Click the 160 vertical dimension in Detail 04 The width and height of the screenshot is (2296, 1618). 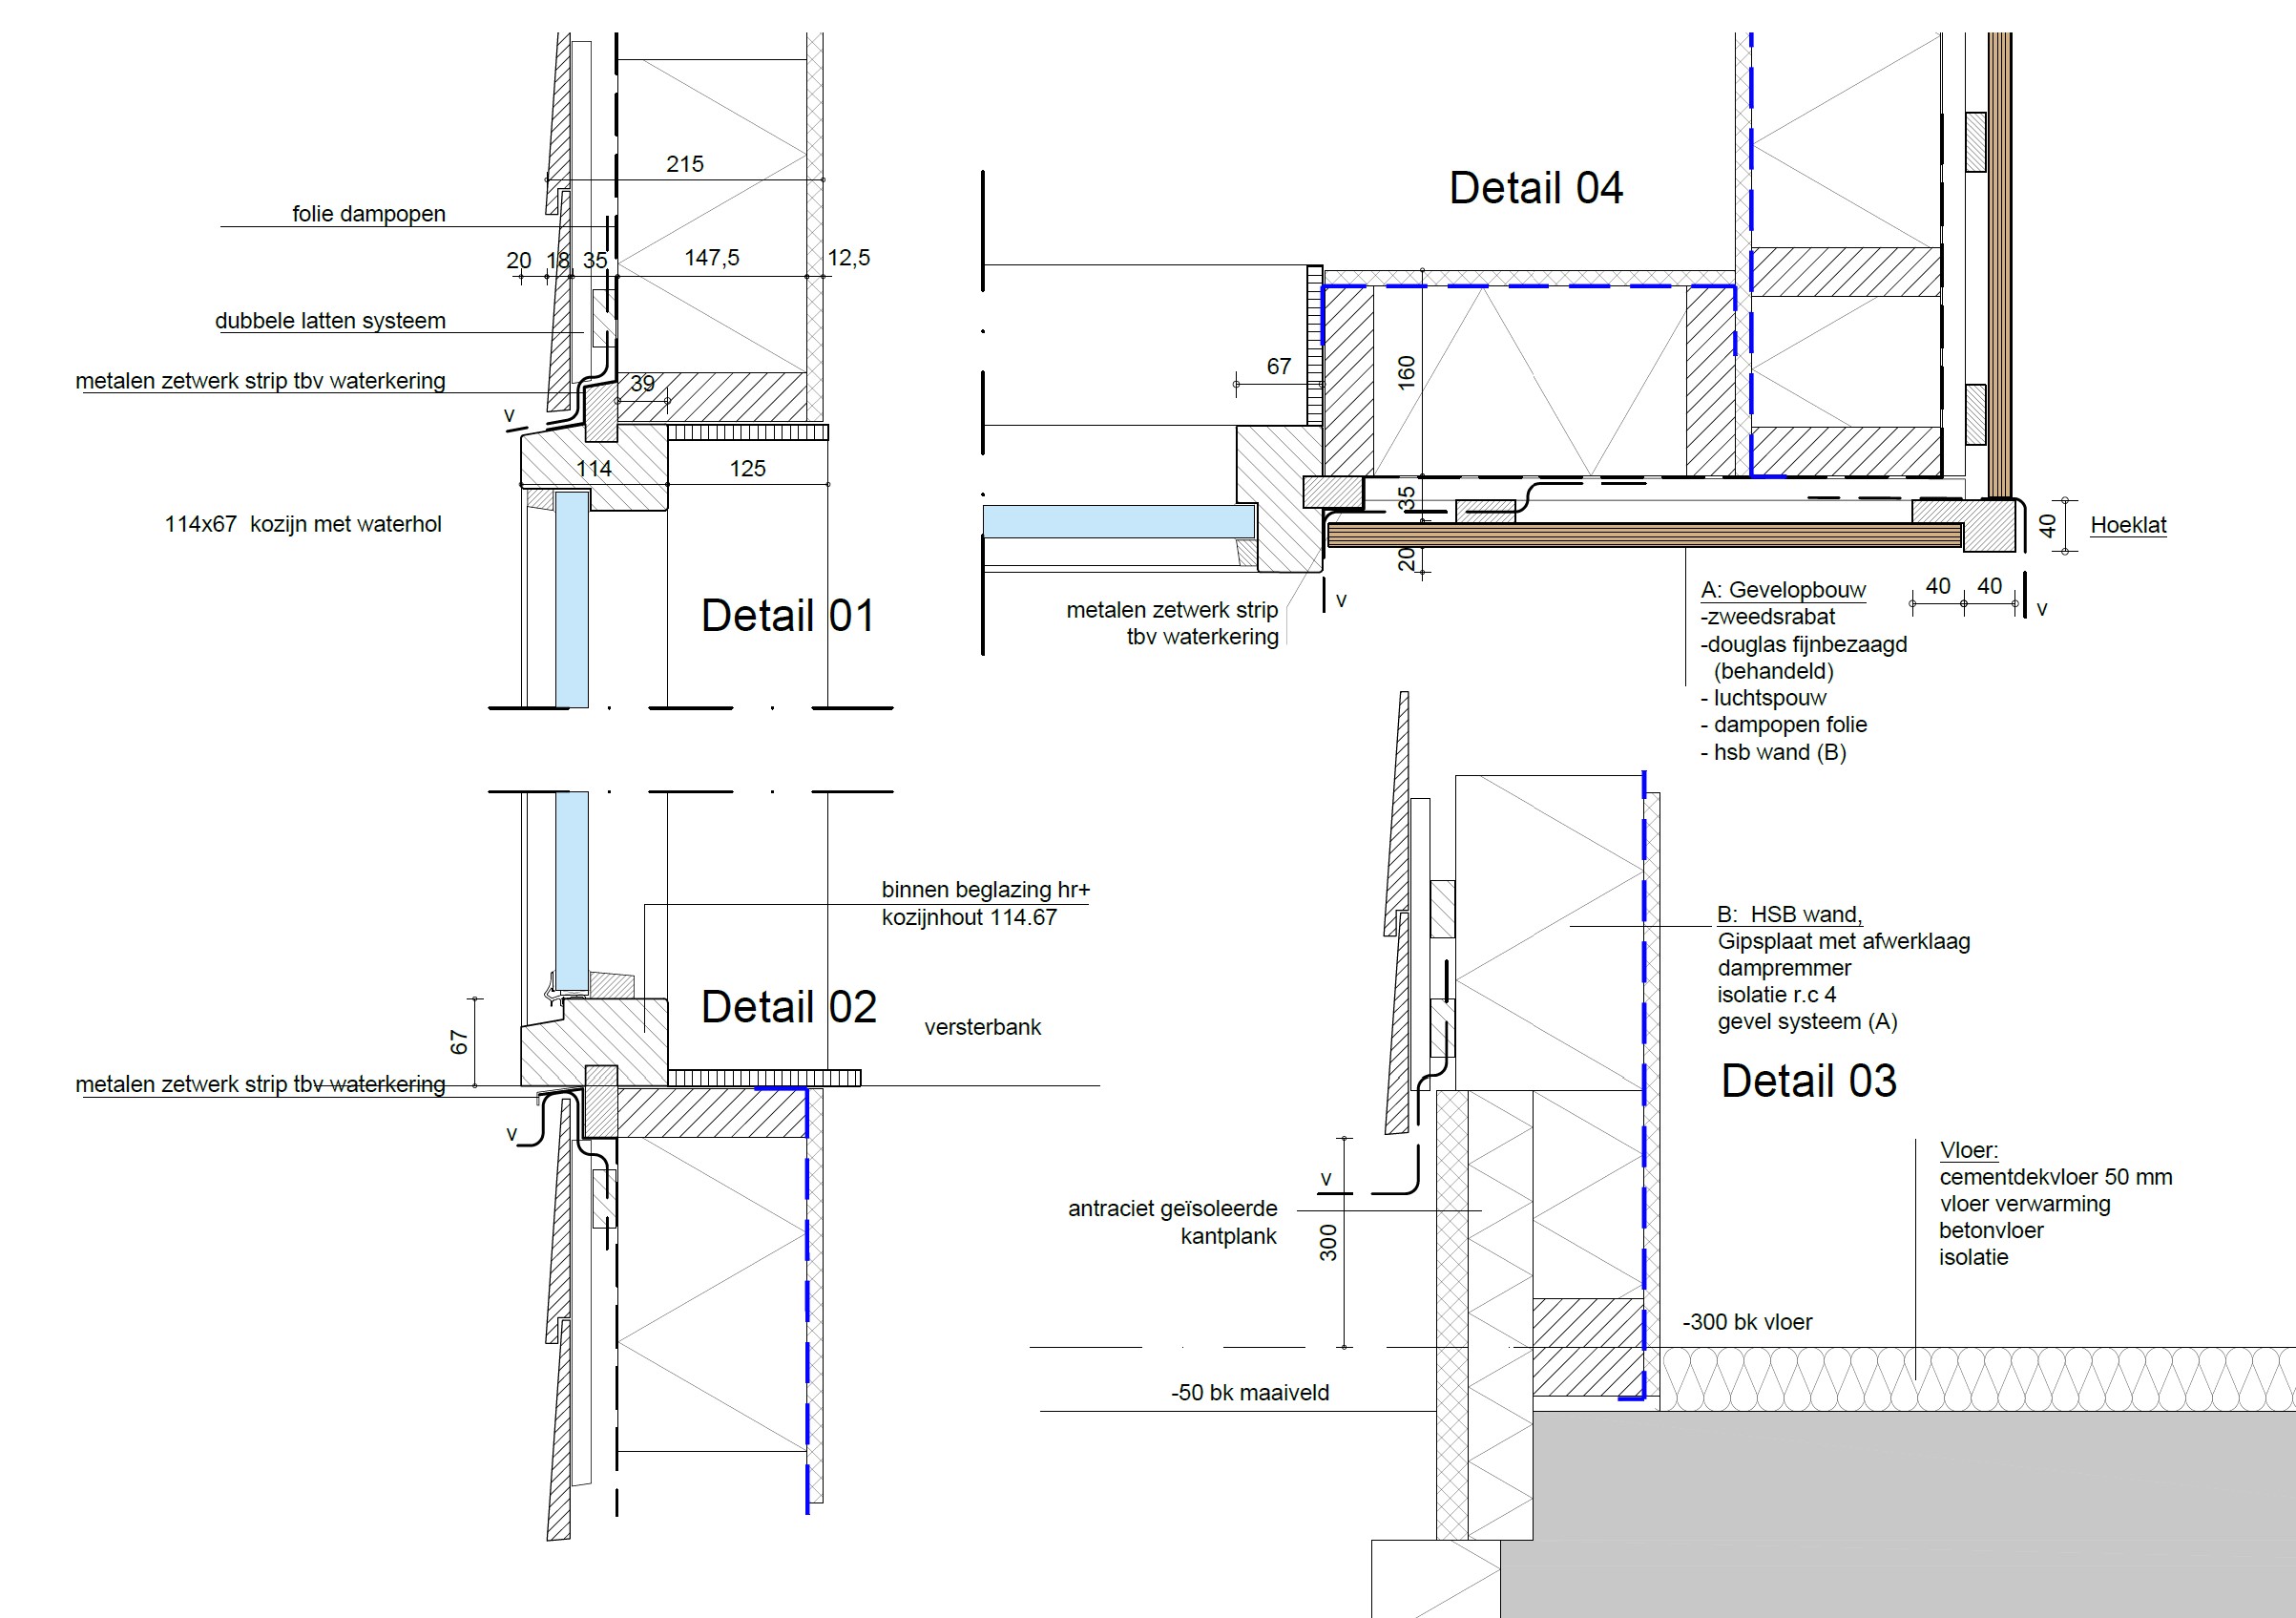point(1407,373)
